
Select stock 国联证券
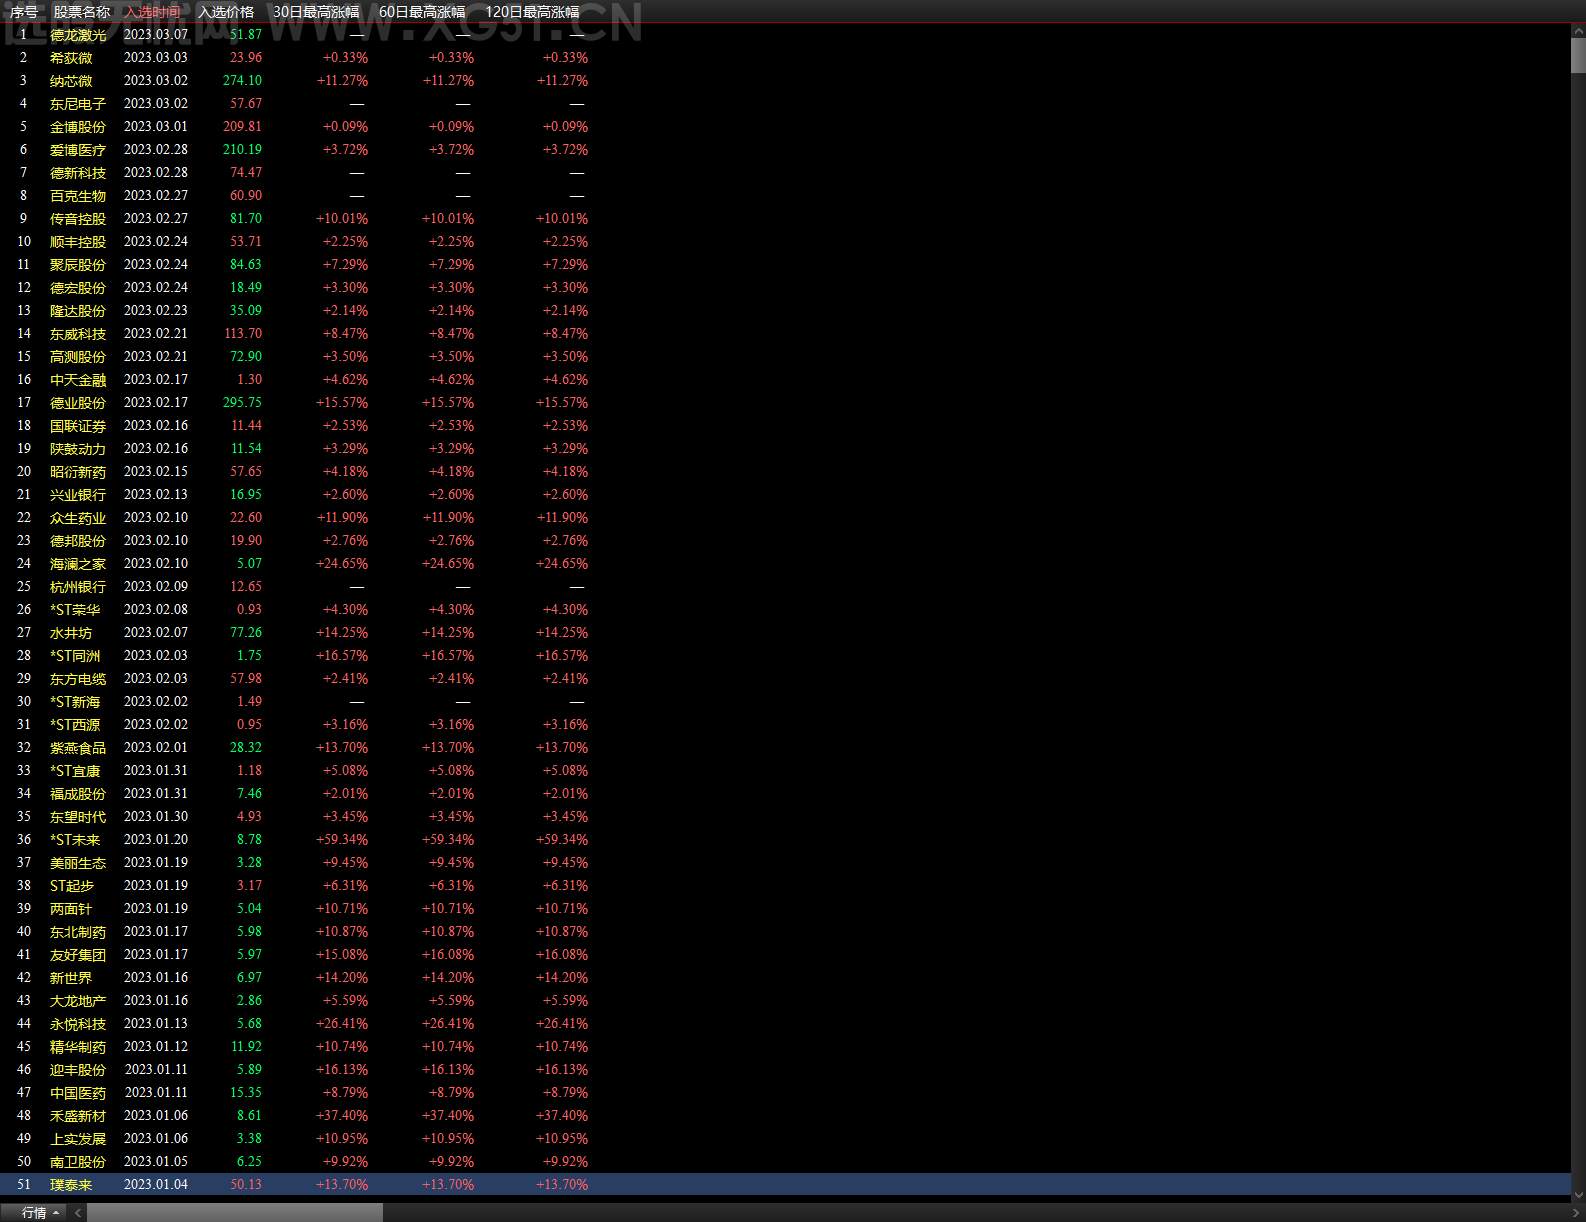click(78, 426)
